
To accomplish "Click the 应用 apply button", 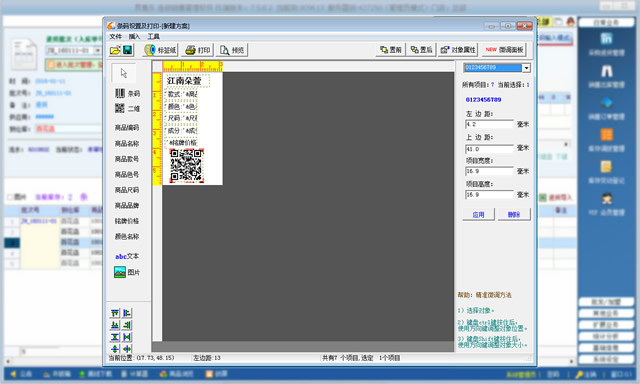I will click(x=478, y=214).
